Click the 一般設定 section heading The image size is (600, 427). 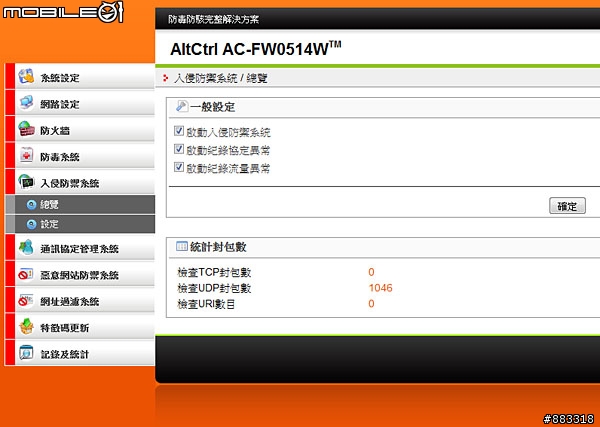(212, 107)
